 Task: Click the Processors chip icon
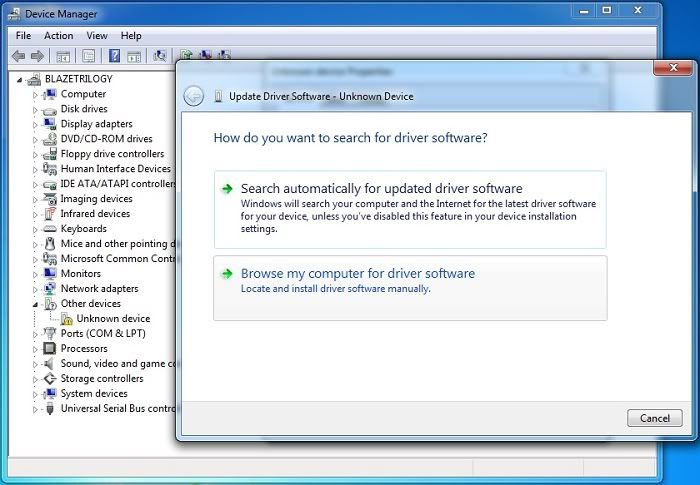(x=50, y=348)
